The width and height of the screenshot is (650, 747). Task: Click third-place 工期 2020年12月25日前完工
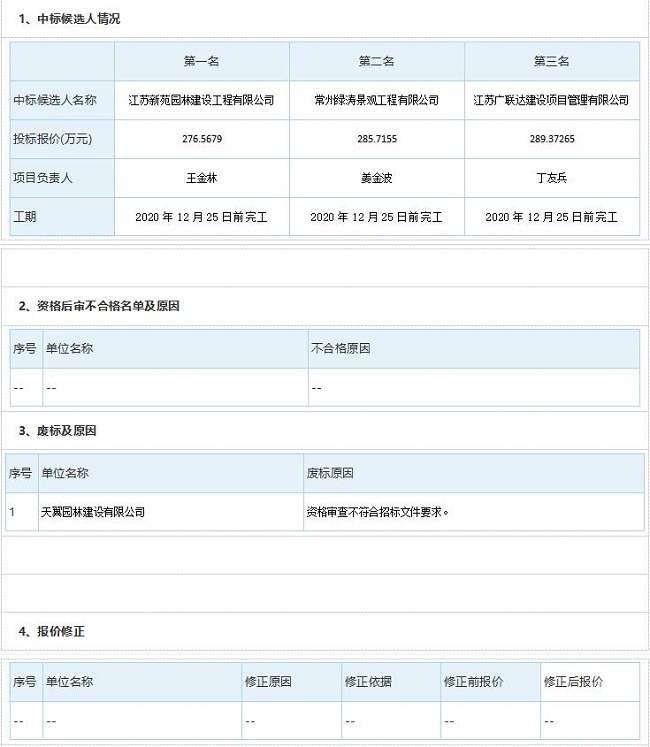click(551, 217)
